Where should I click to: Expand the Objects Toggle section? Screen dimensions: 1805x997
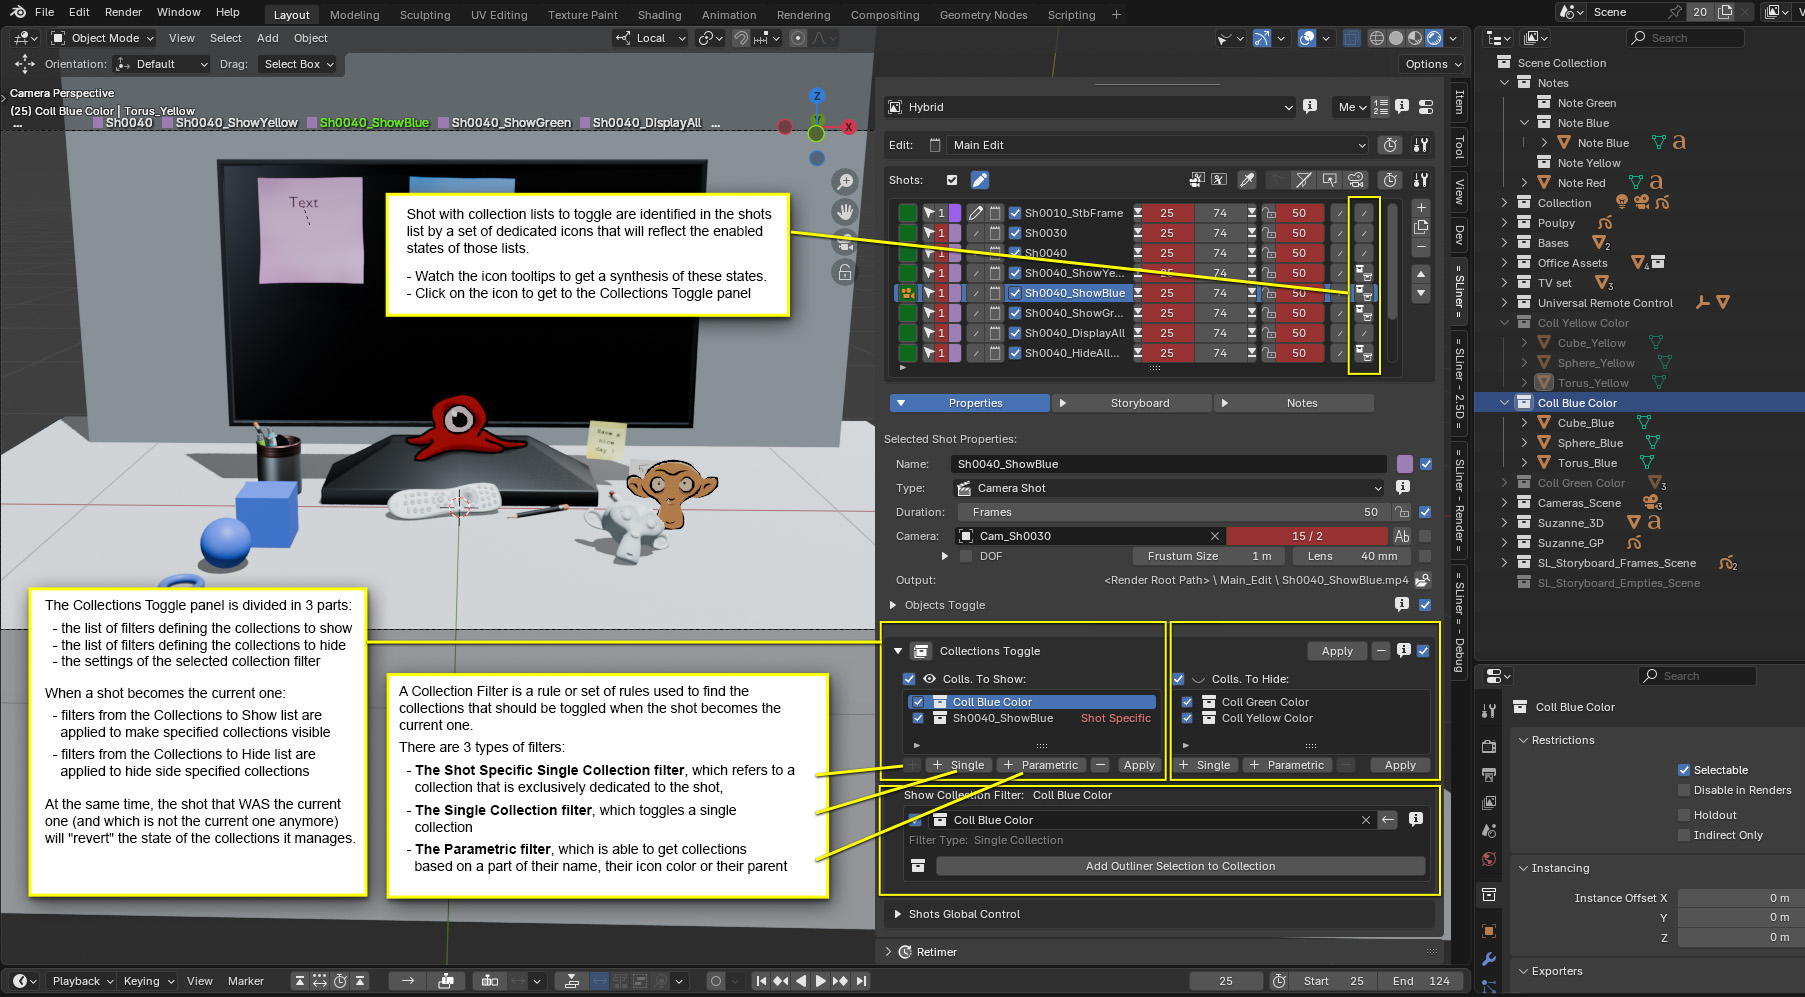[x=893, y=605]
